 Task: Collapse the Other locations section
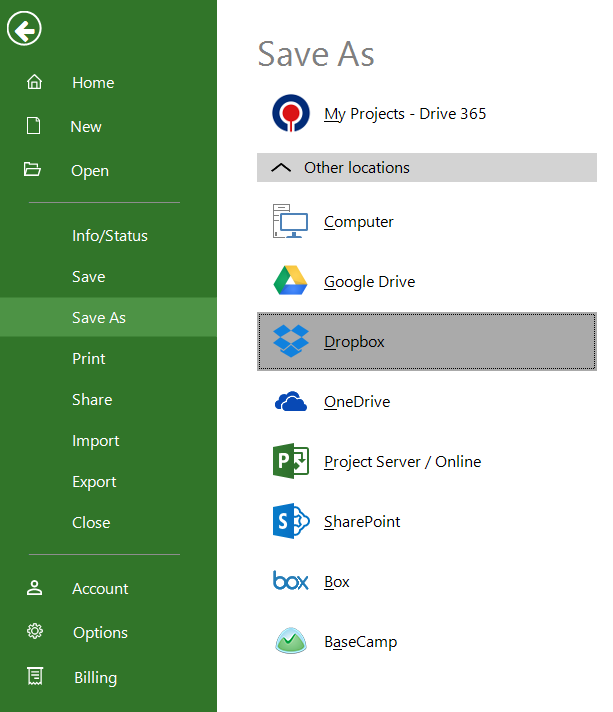[x=279, y=168]
